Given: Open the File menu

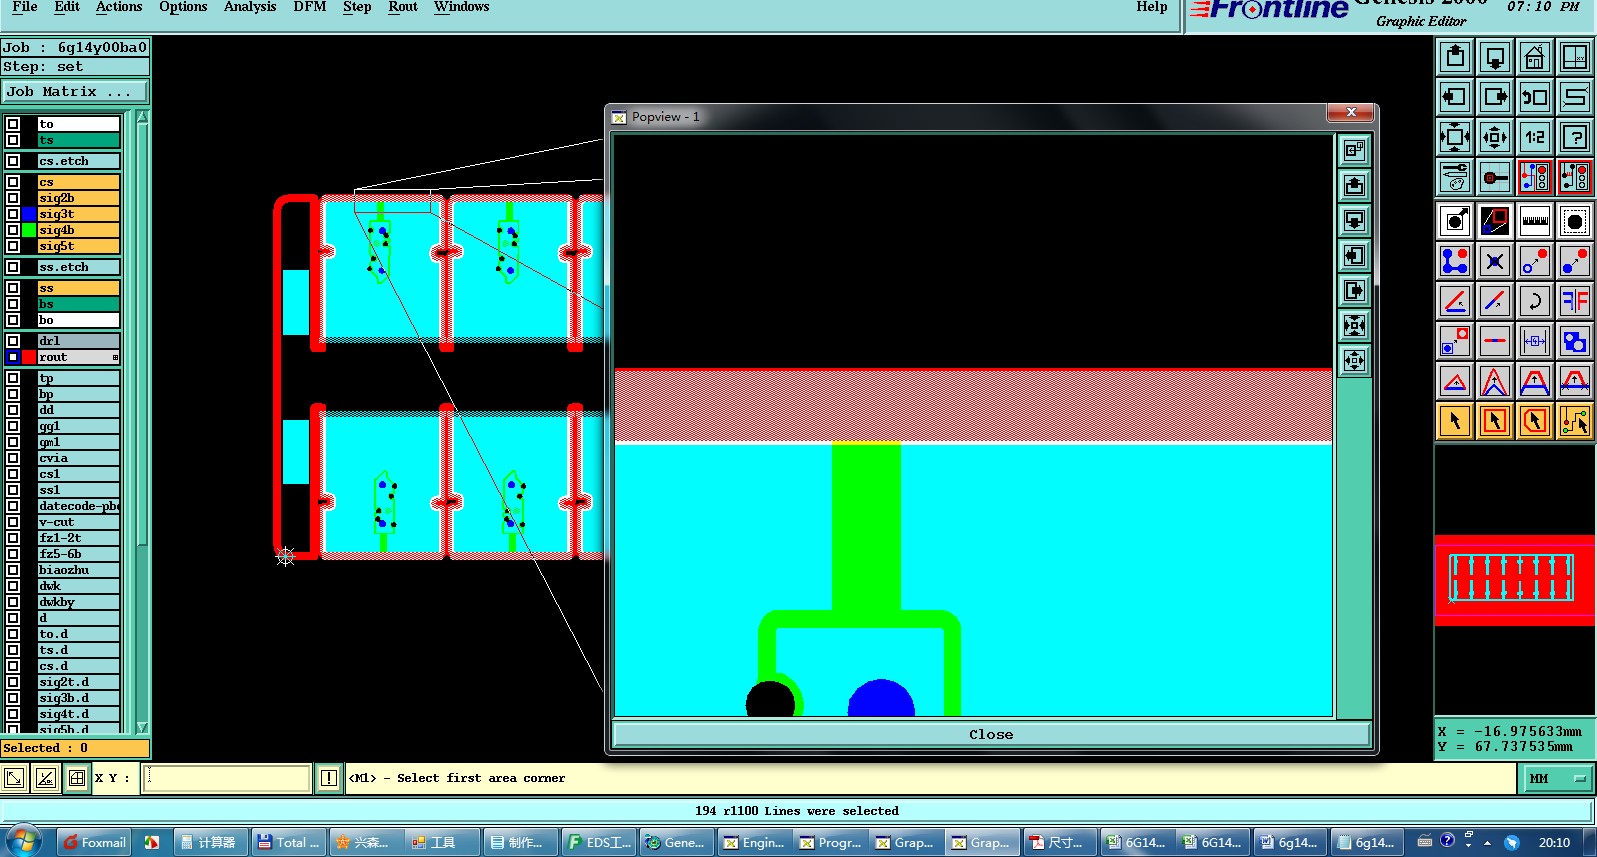Looking at the screenshot, I should click(25, 7).
